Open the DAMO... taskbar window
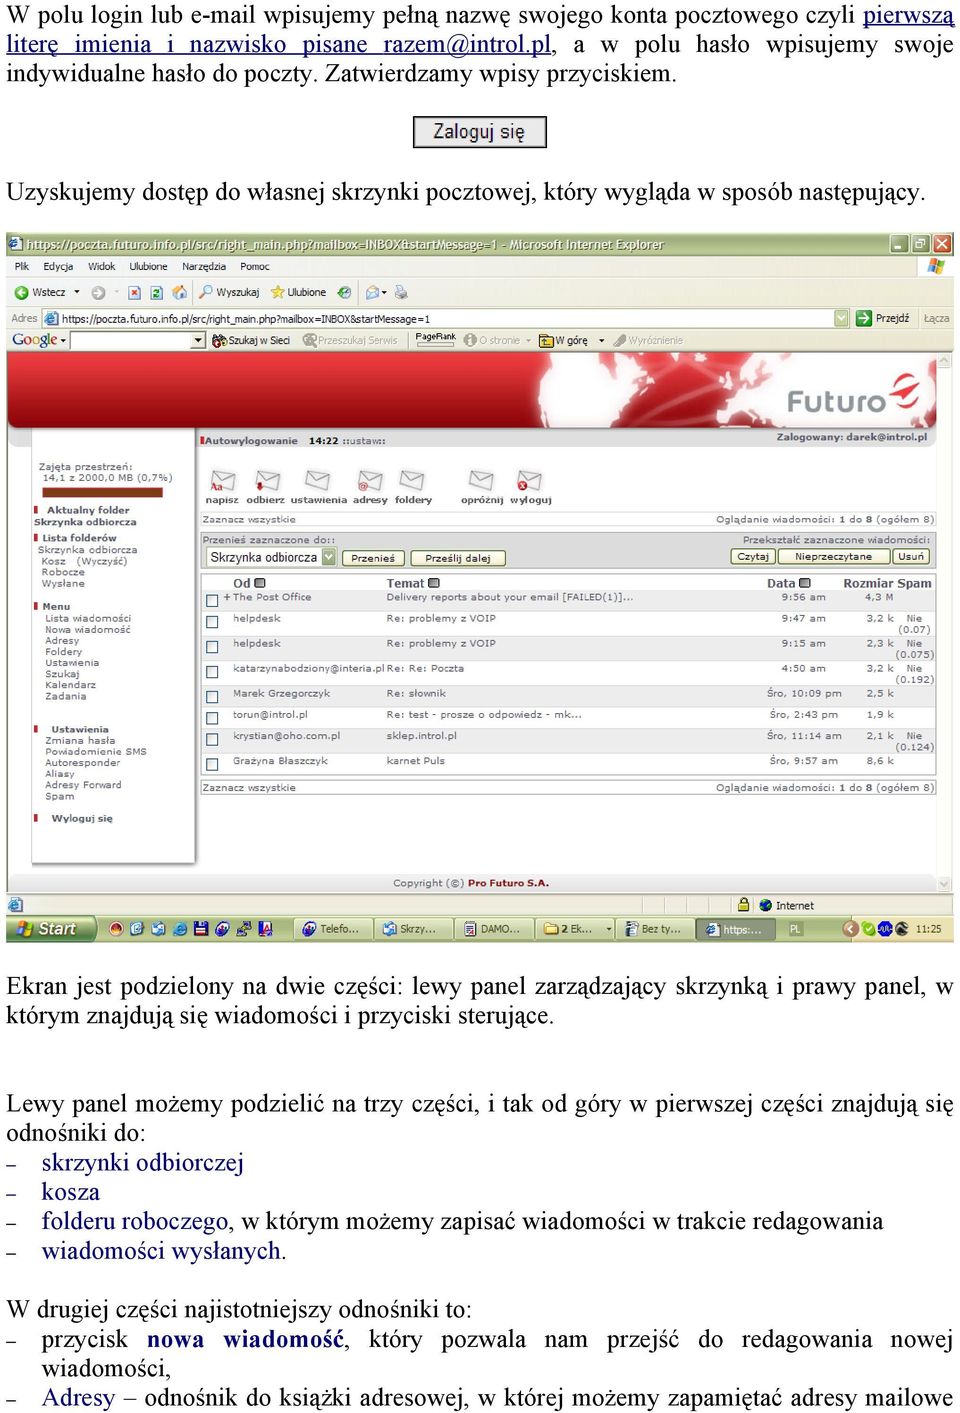Image resolution: width=960 pixels, height=1413 pixels. pyautogui.click(x=494, y=929)
